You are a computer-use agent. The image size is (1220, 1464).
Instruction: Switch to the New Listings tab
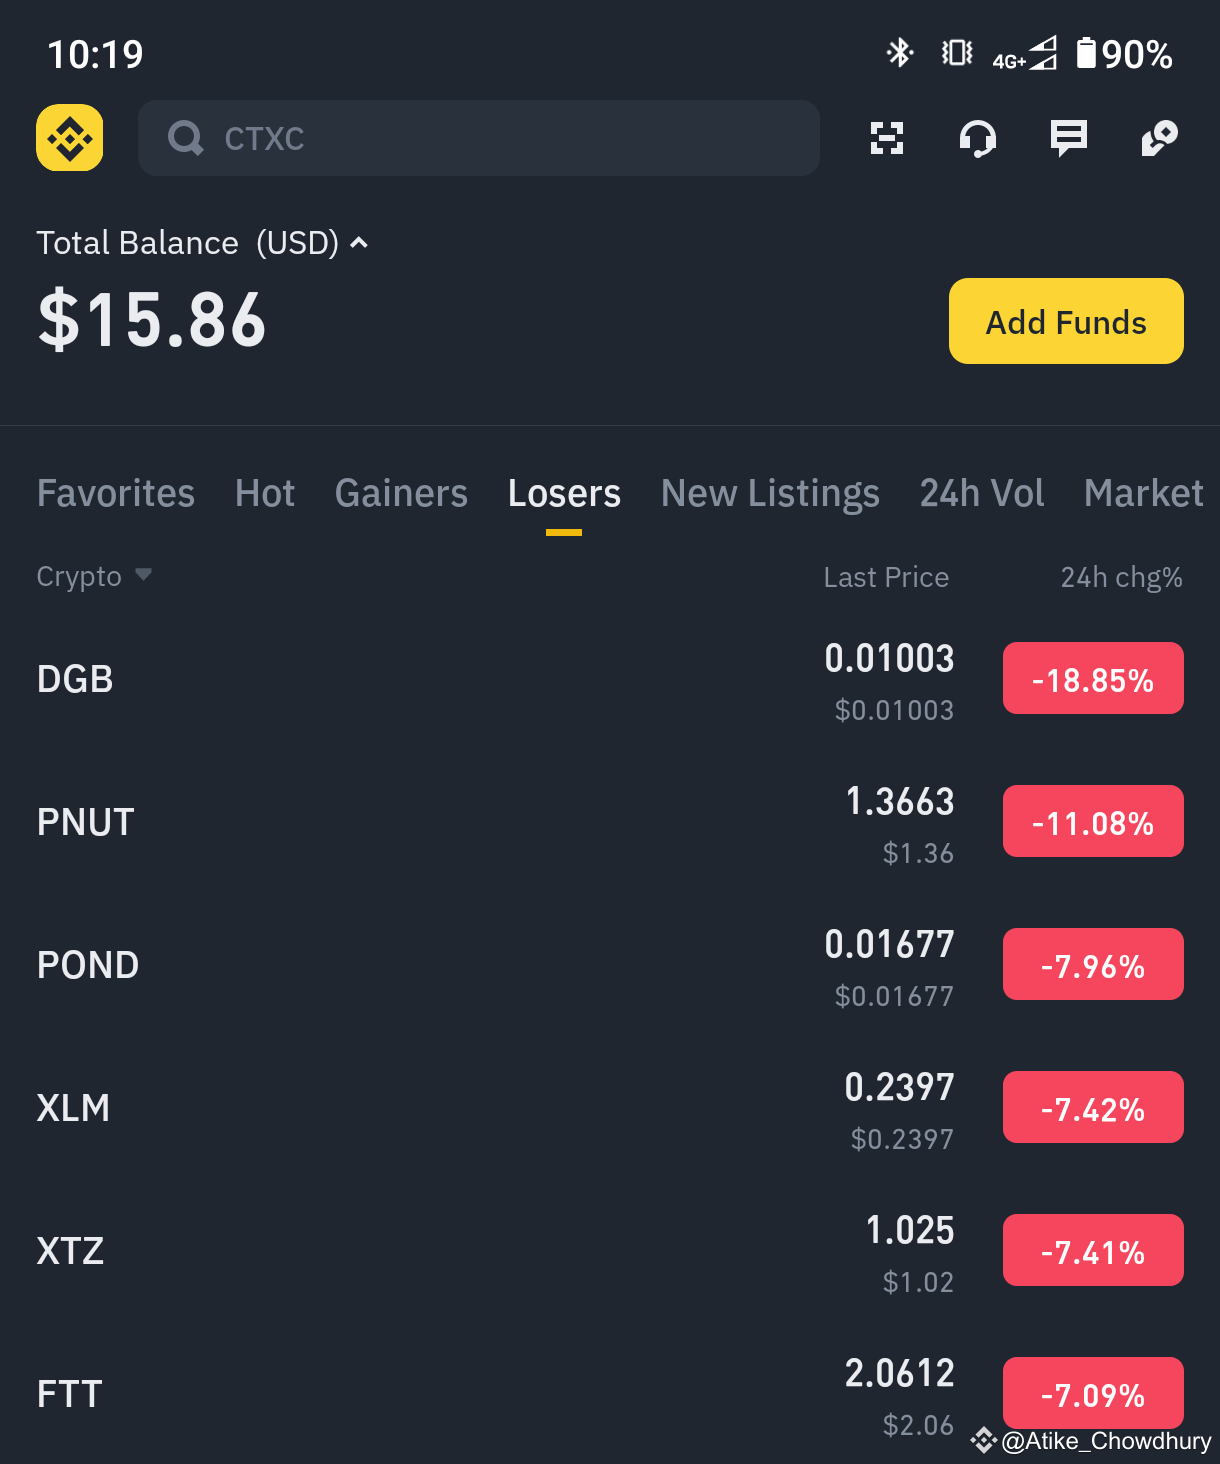(770, 493)
